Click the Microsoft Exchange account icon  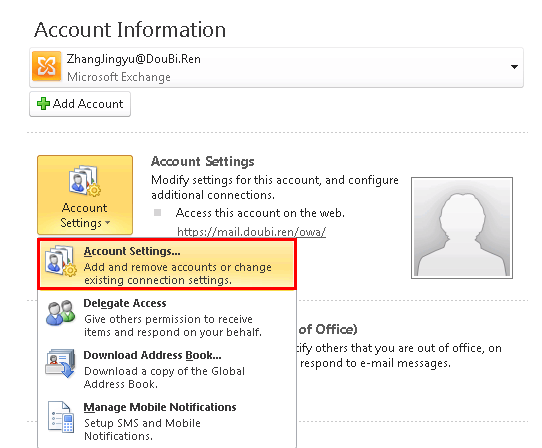click(46, 66)
